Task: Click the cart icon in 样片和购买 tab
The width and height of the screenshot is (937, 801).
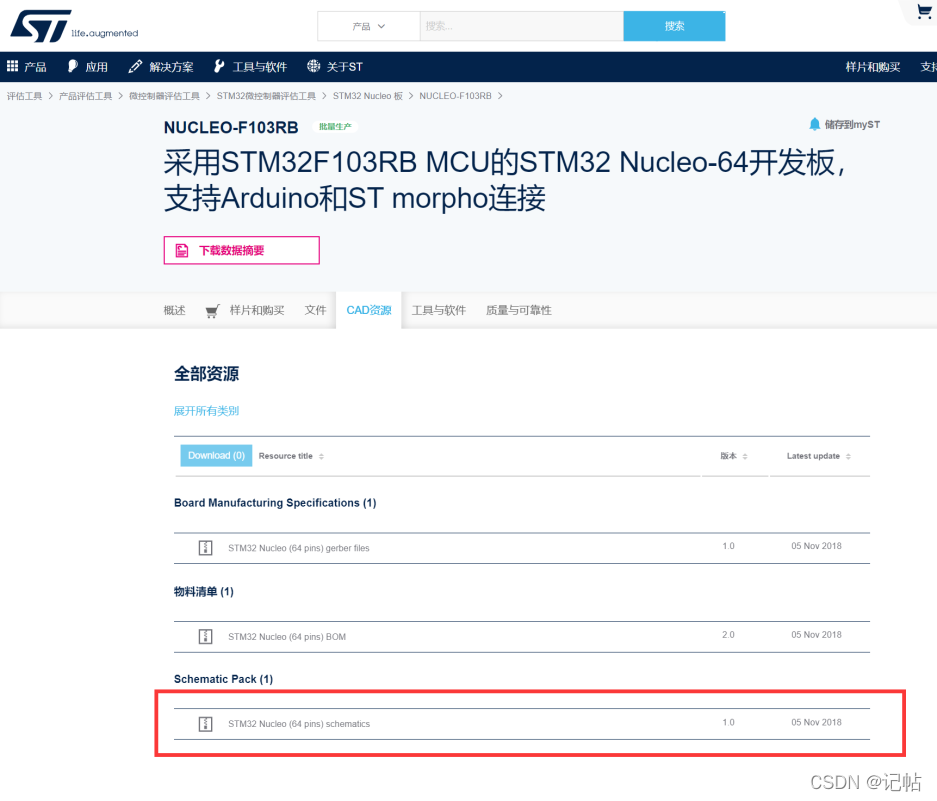Action: [x=212, y=311]
